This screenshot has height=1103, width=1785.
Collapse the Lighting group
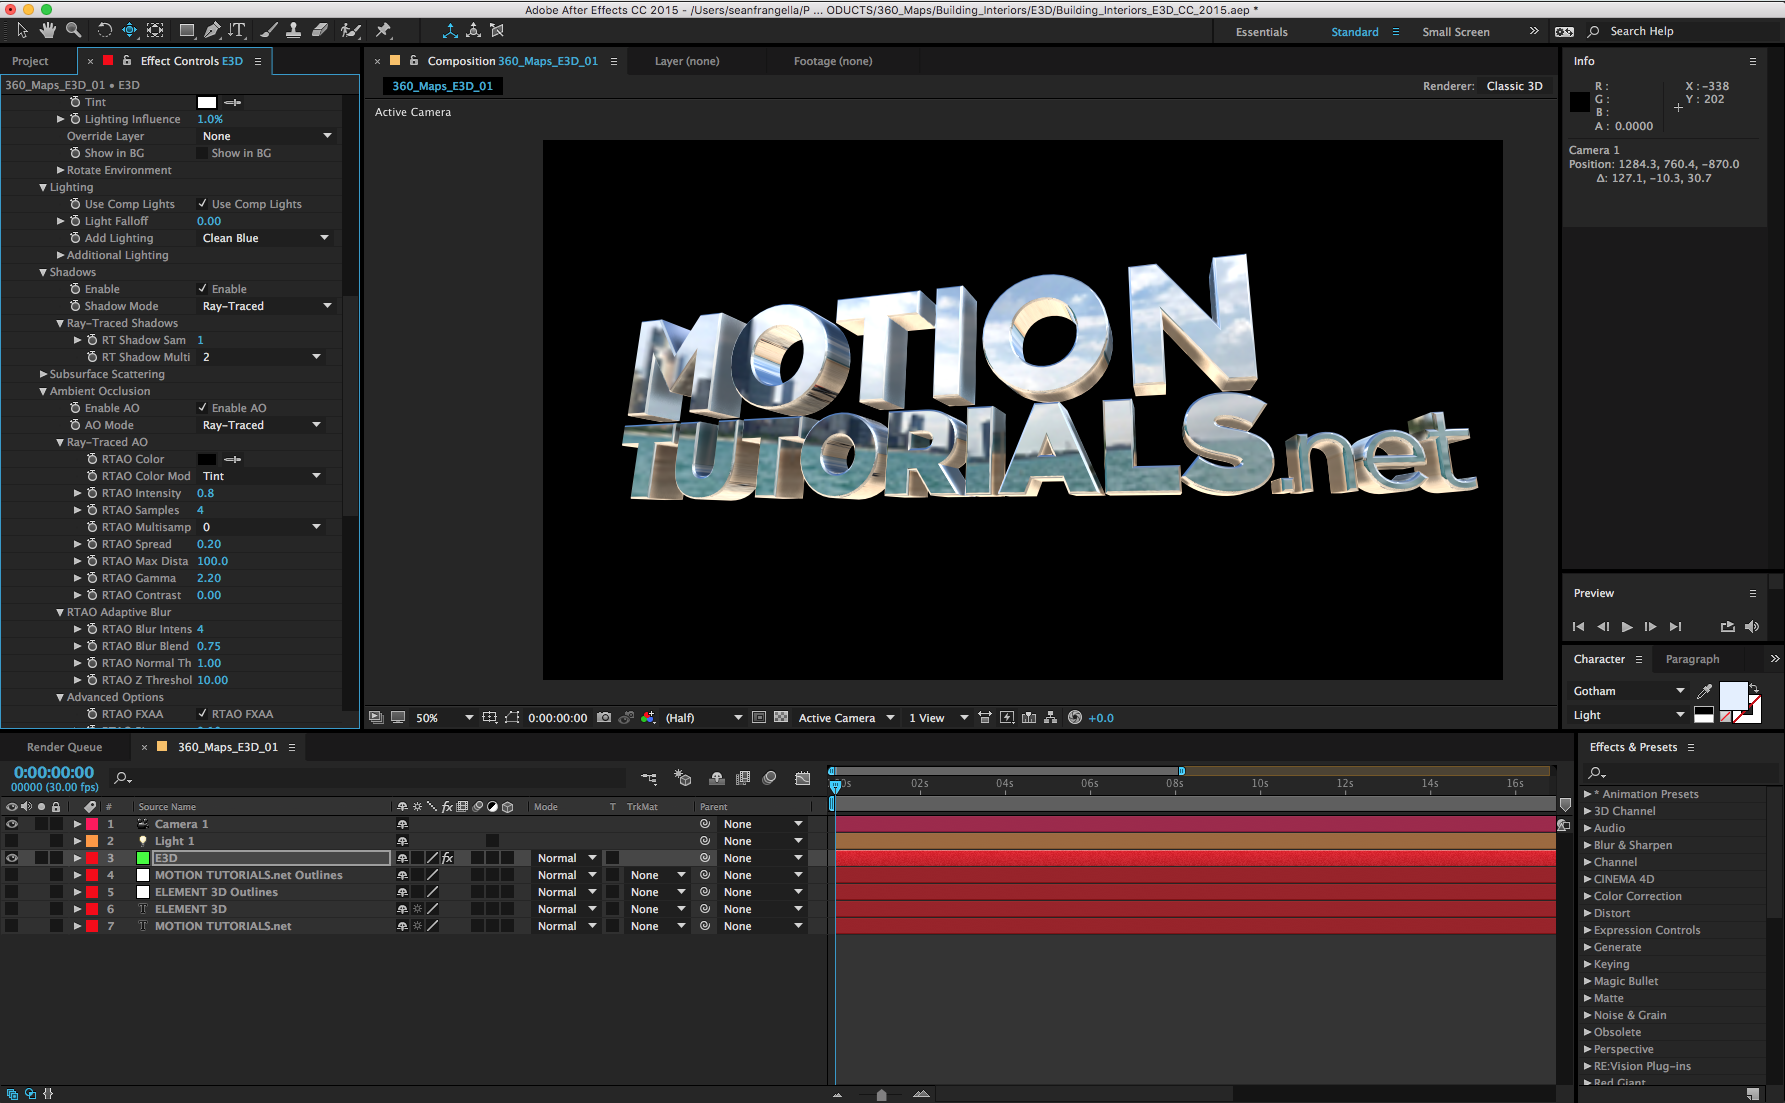point(43,187)
